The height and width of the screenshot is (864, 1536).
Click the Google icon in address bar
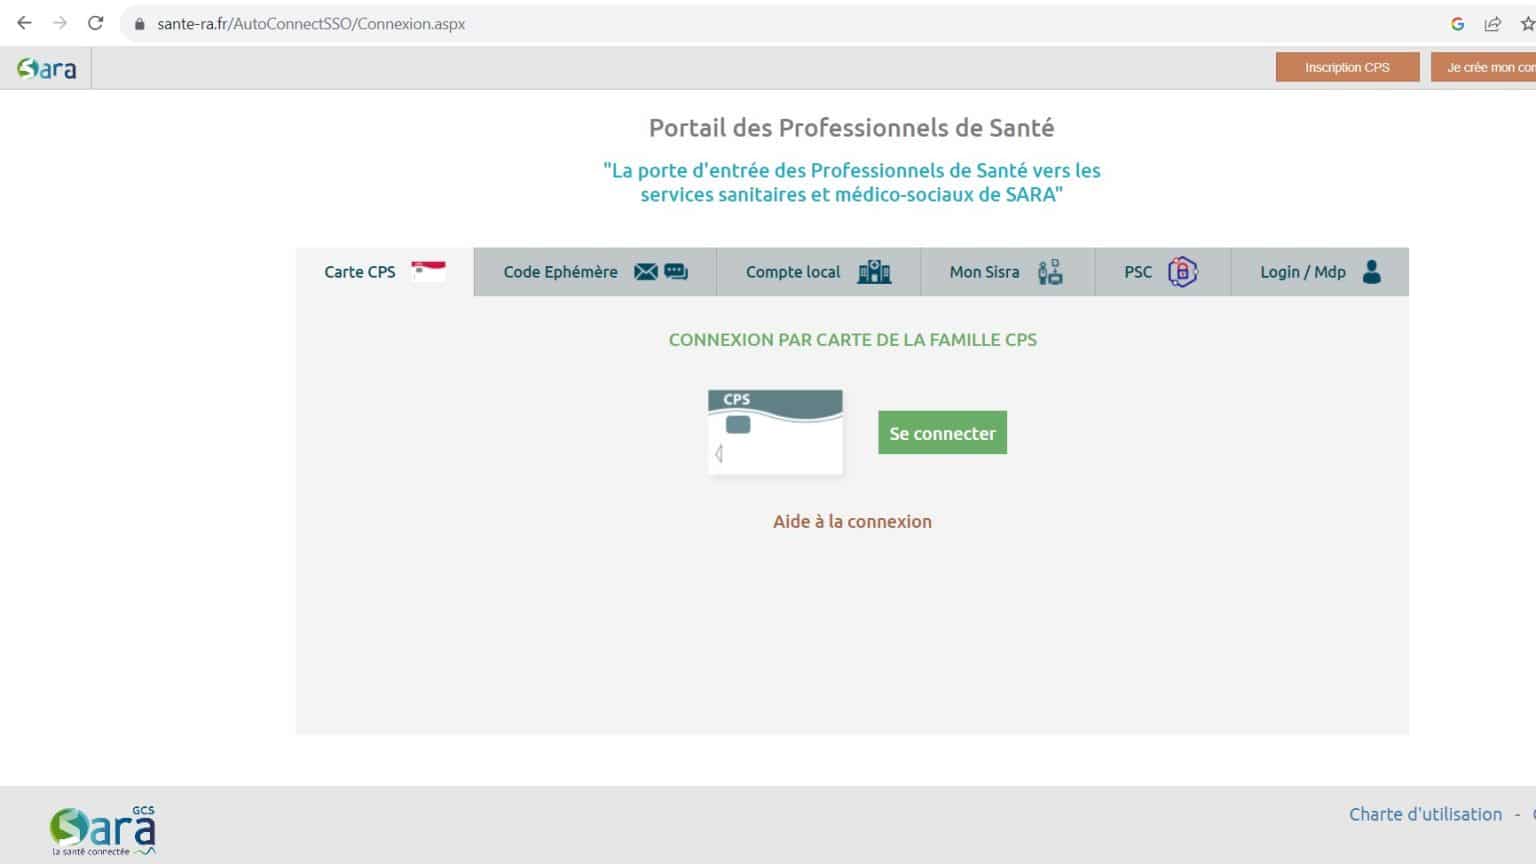point(1457,24)
